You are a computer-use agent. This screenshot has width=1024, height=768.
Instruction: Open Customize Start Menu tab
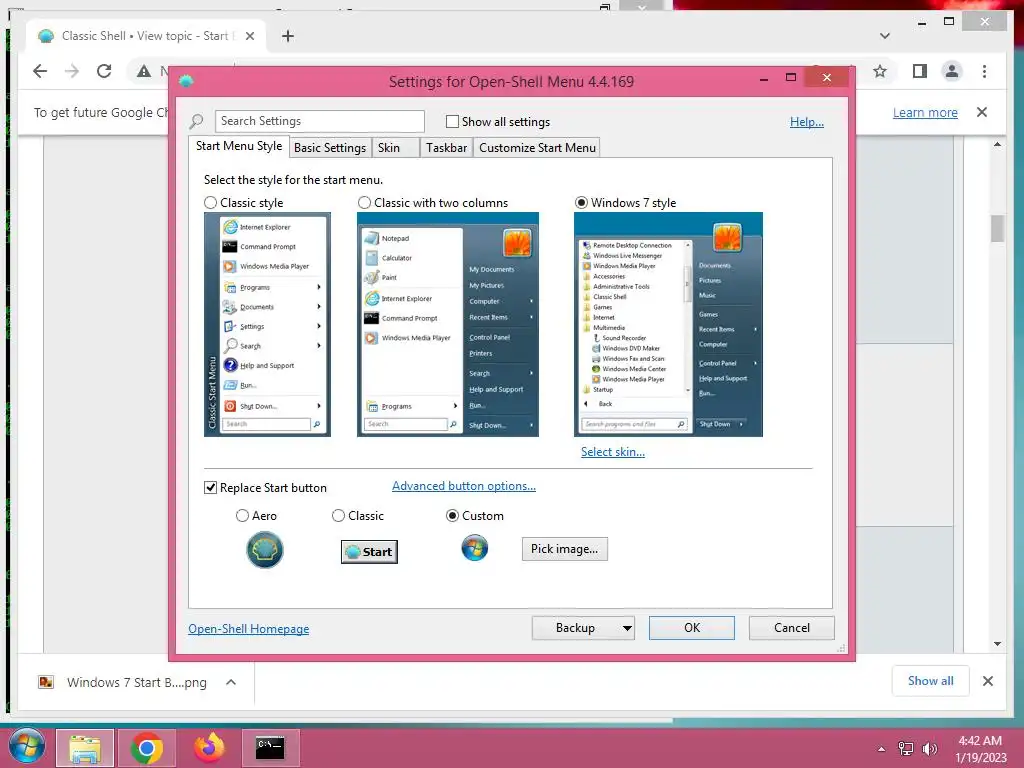tap(537, 148)
